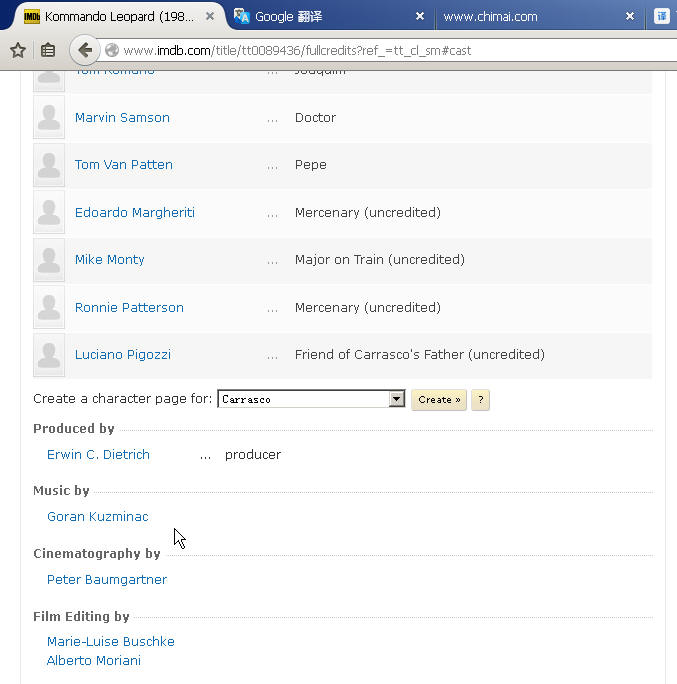Close the Kommando Leopard tab
Screen dimensions: 677x684
(210, 16)
